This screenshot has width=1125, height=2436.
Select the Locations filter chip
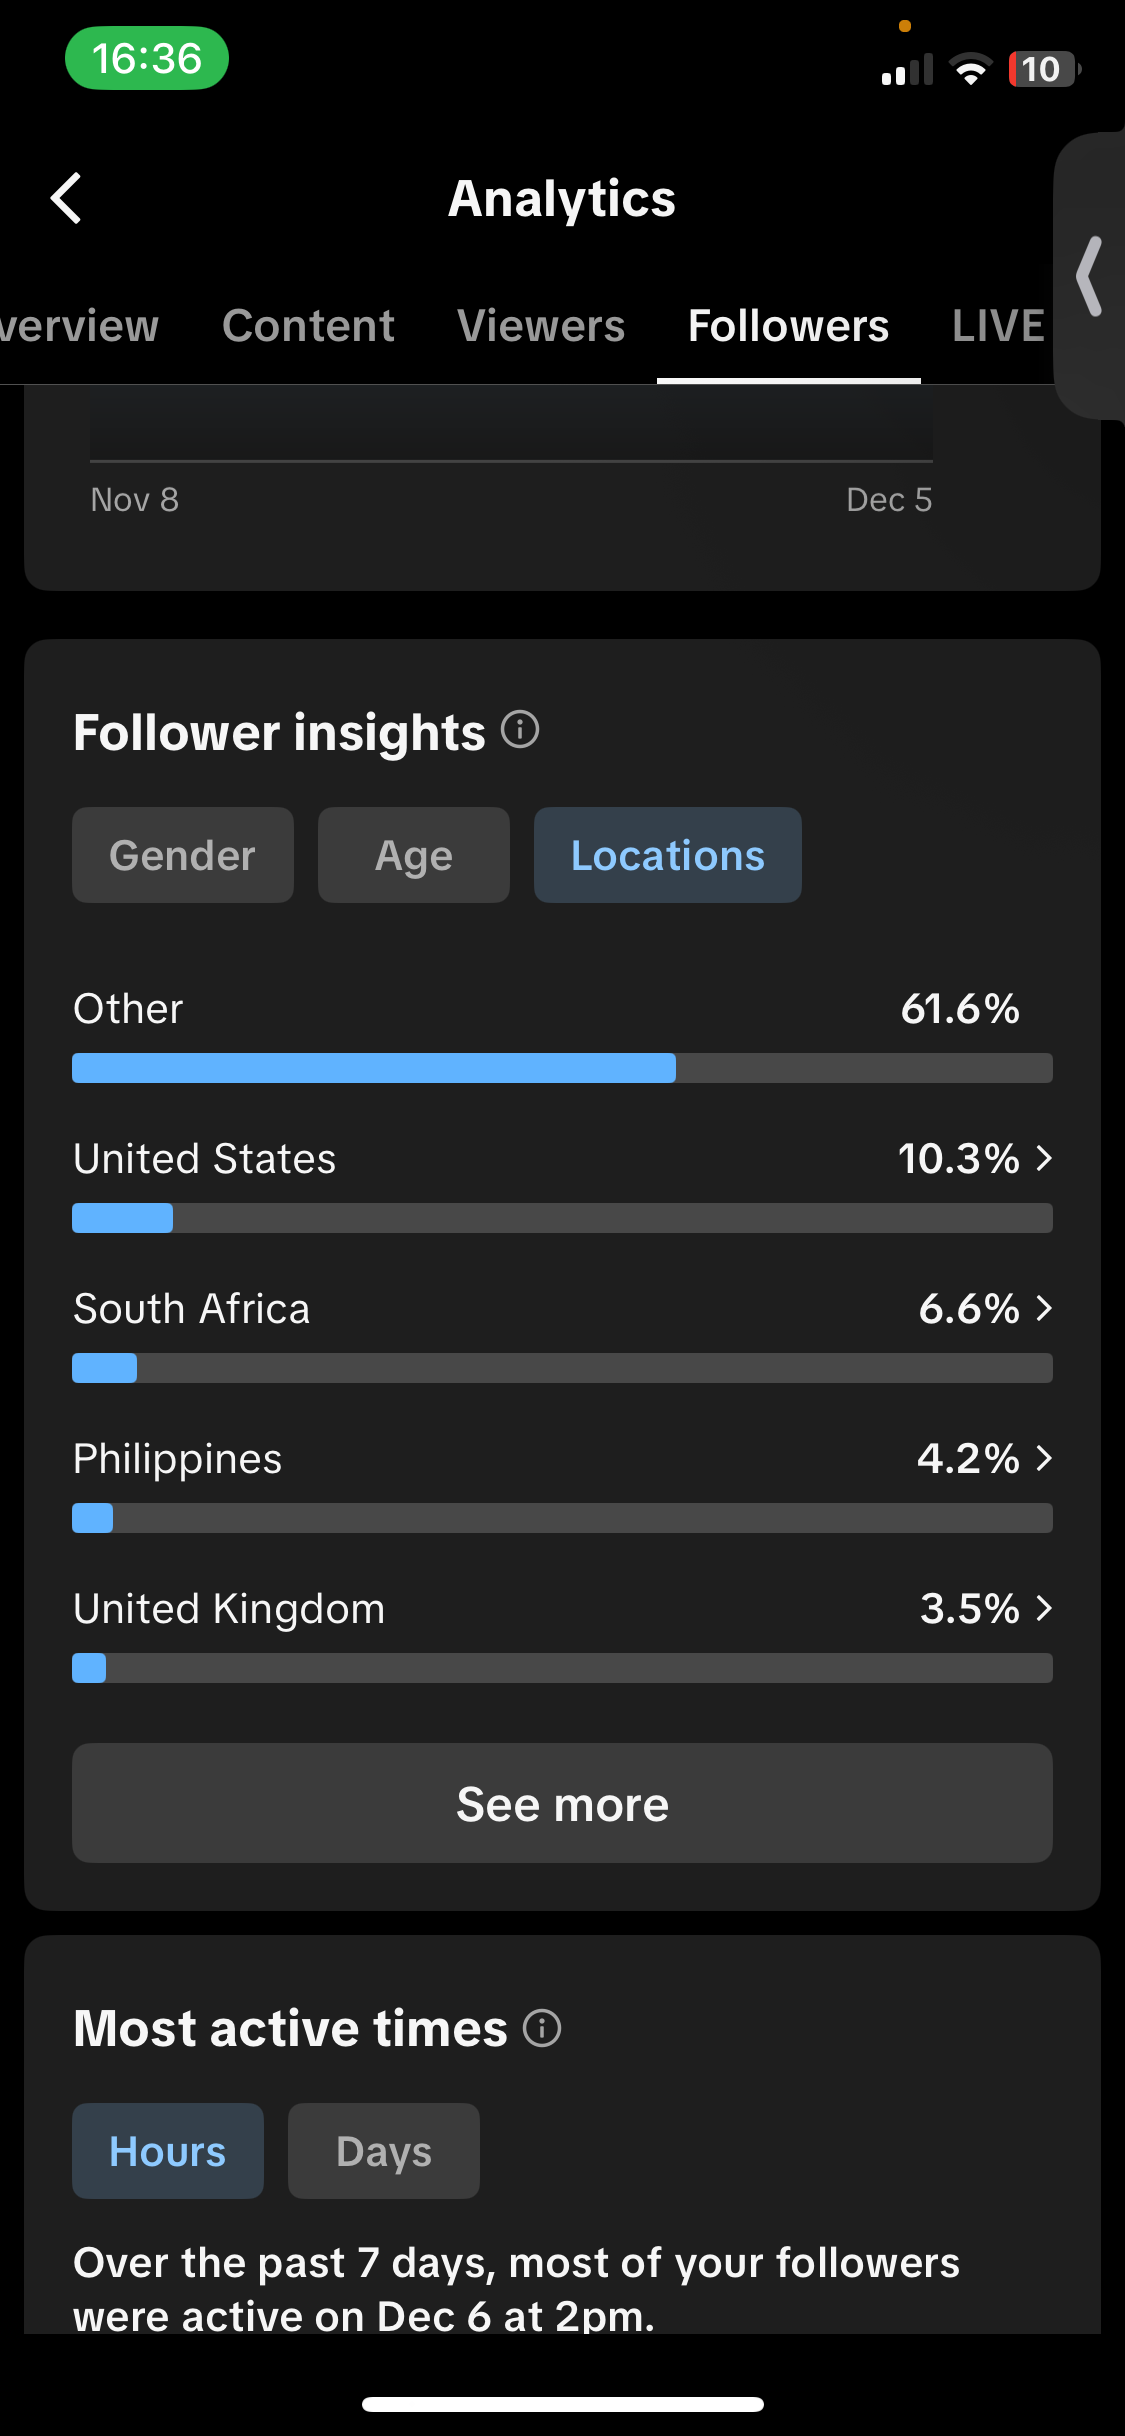tap(668, 856)
